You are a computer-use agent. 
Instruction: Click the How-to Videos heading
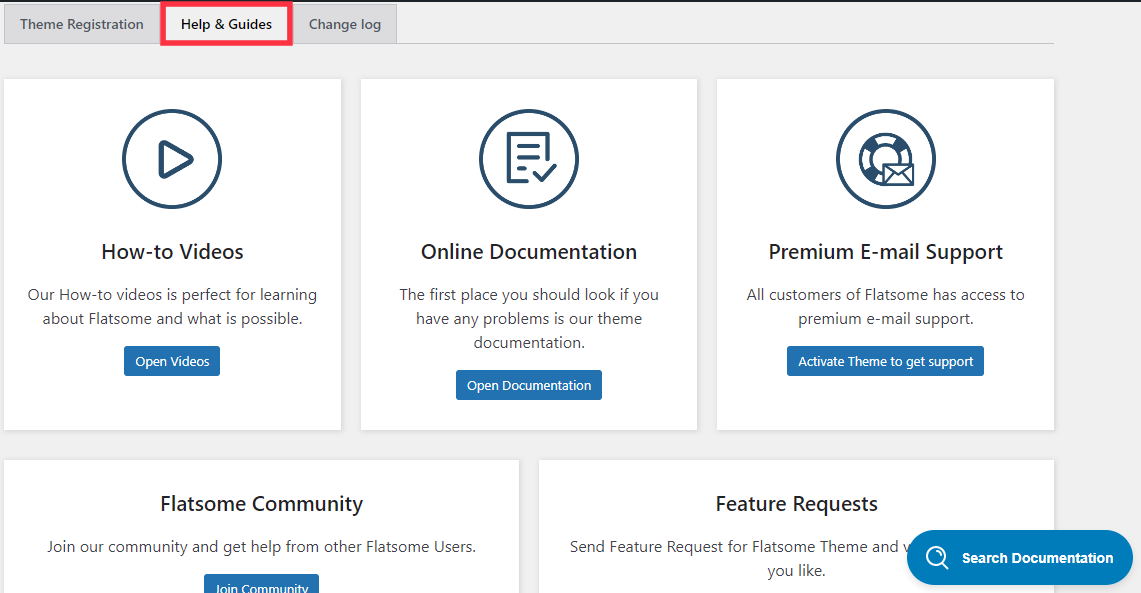[172, 252]
